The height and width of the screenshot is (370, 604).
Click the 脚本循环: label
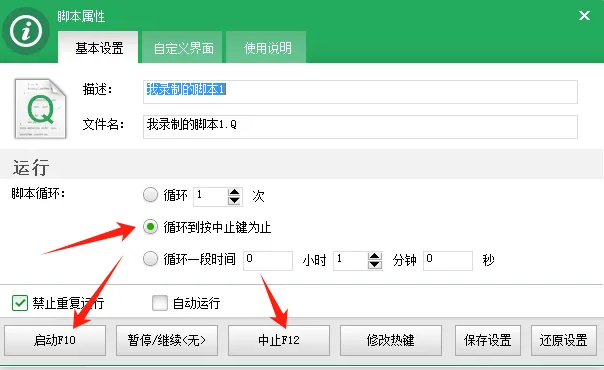pyautogui.click(x=38, y=193)
